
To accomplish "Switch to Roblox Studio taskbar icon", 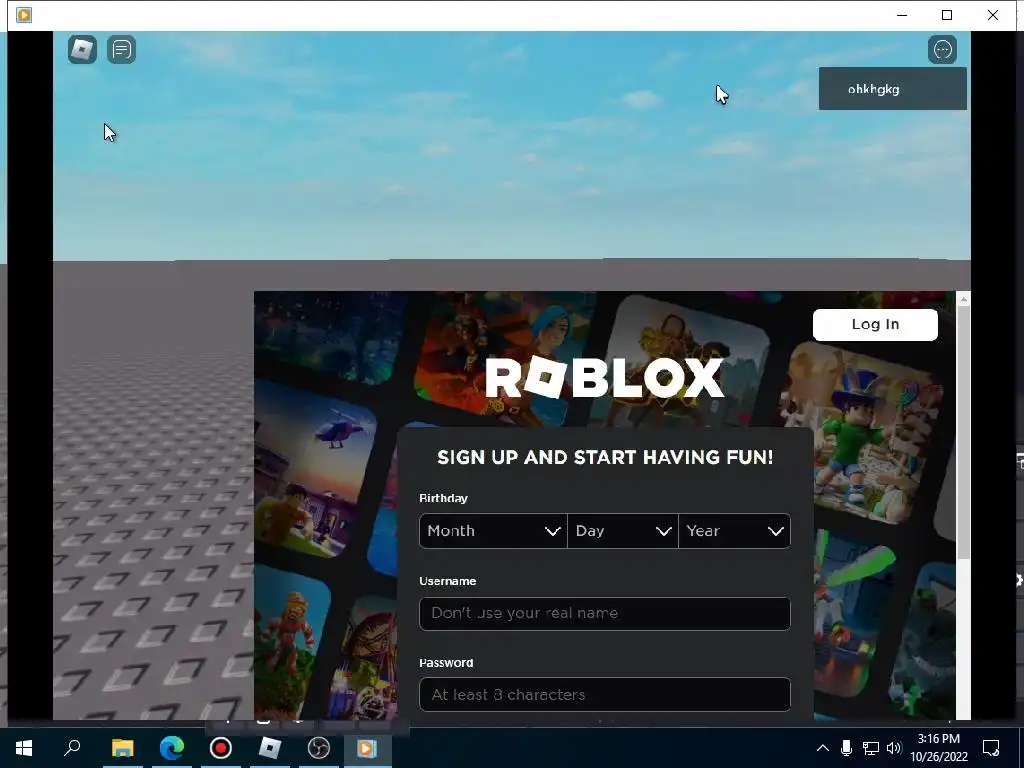I will tap(270, 748).
